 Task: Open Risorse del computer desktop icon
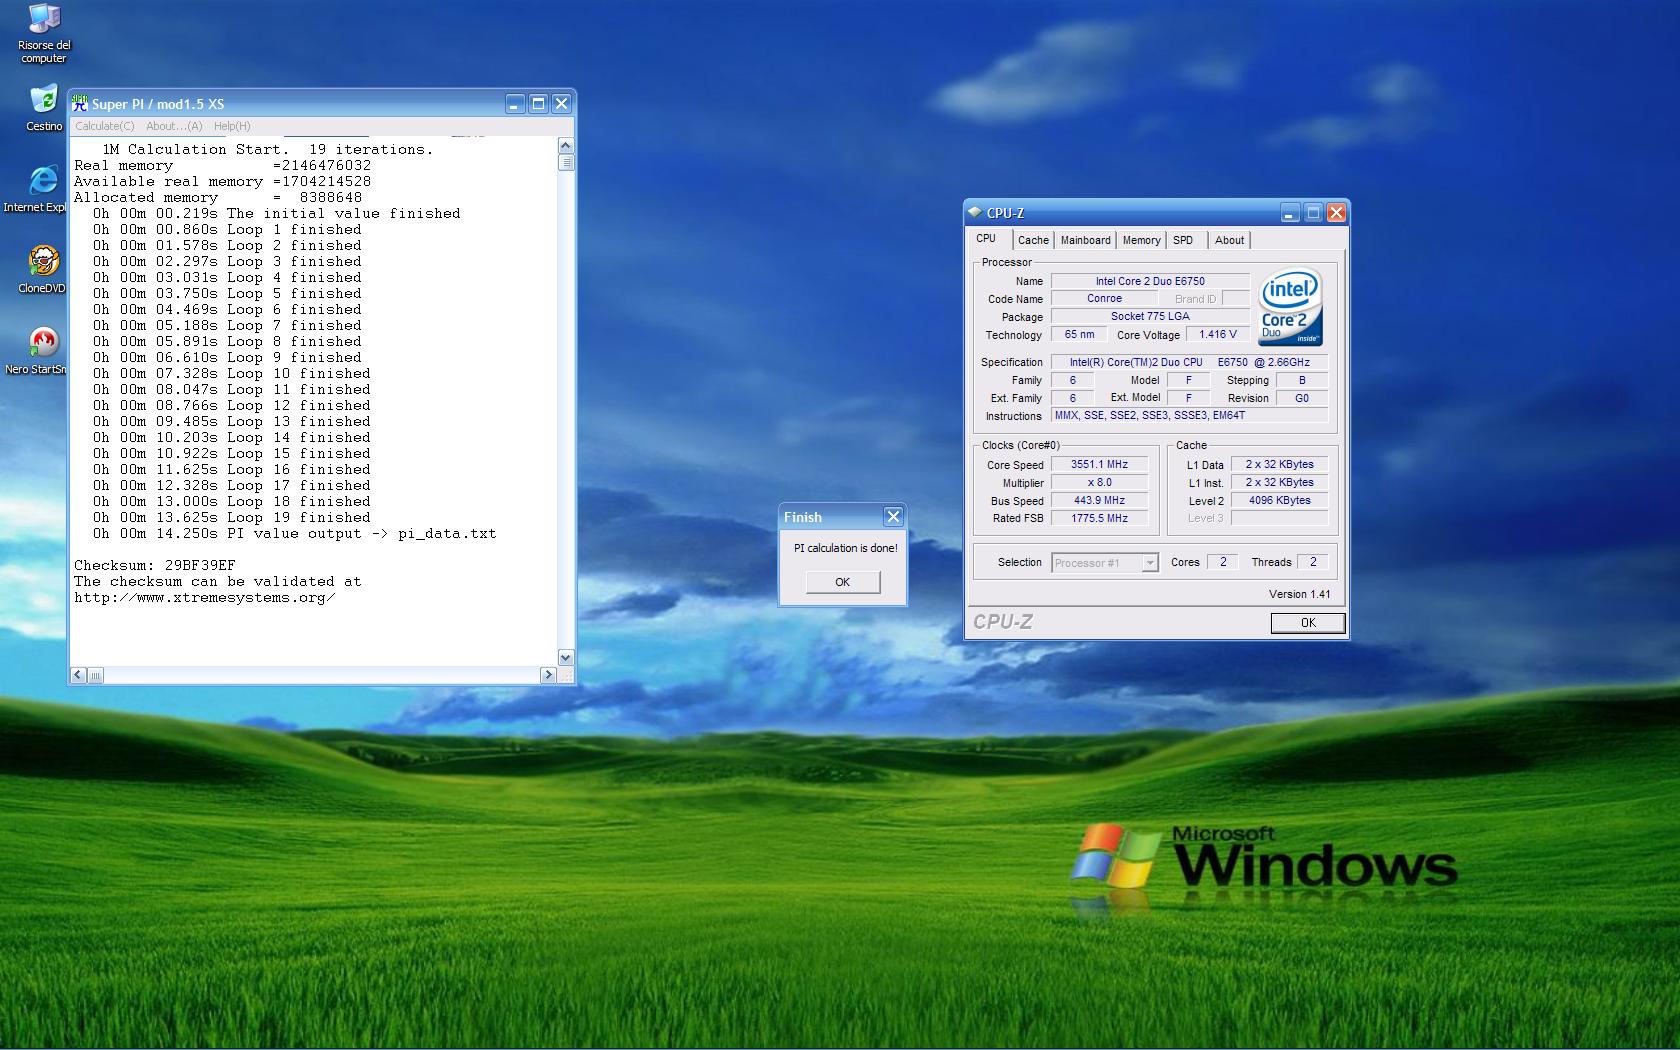pos(44,33)
